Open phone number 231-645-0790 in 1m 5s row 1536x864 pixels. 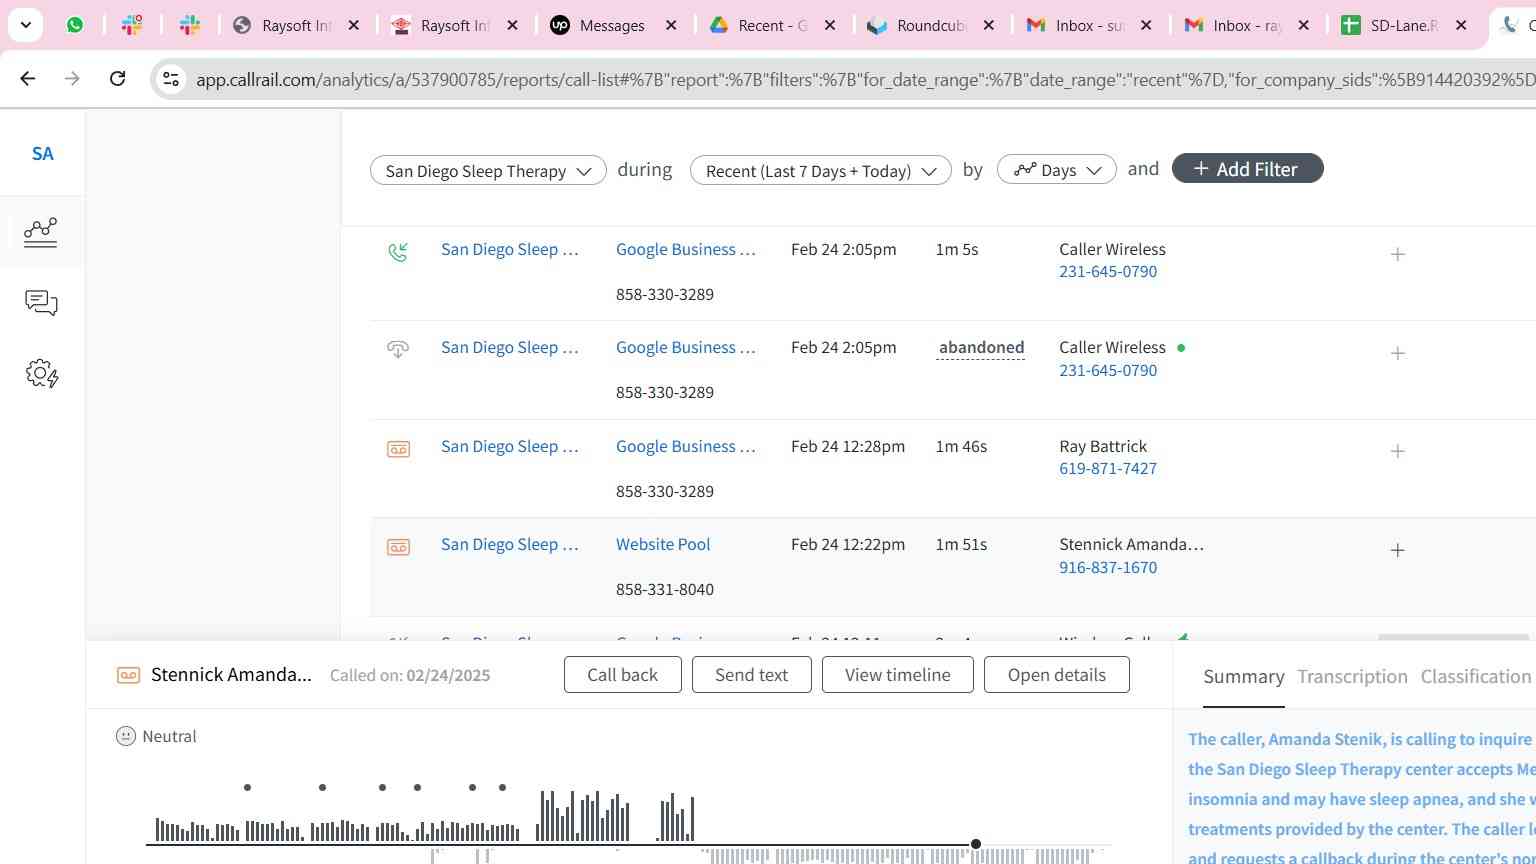[1108, 272]
